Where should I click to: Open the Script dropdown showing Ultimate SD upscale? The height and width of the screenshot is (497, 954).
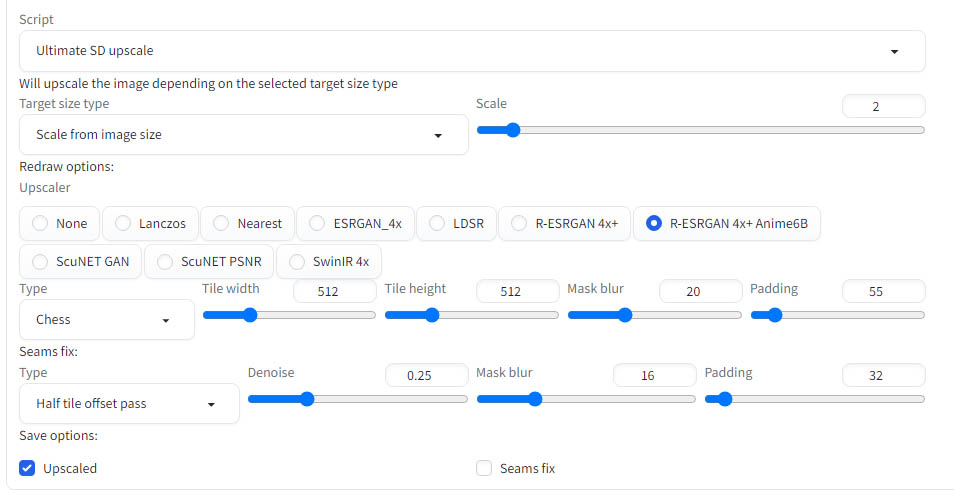[472, 51]
